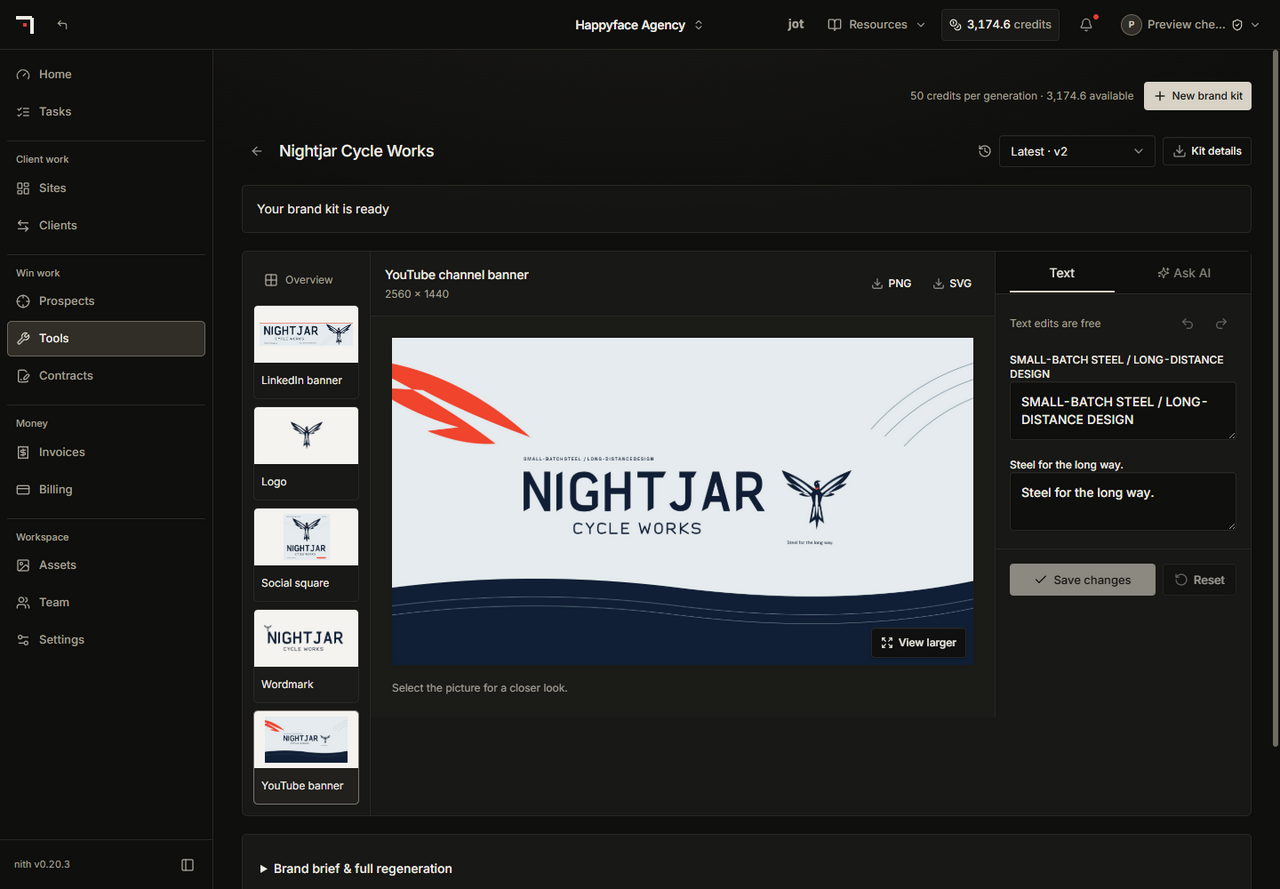
Task: Expand the Resources dropdown
Action: point(876,25)
